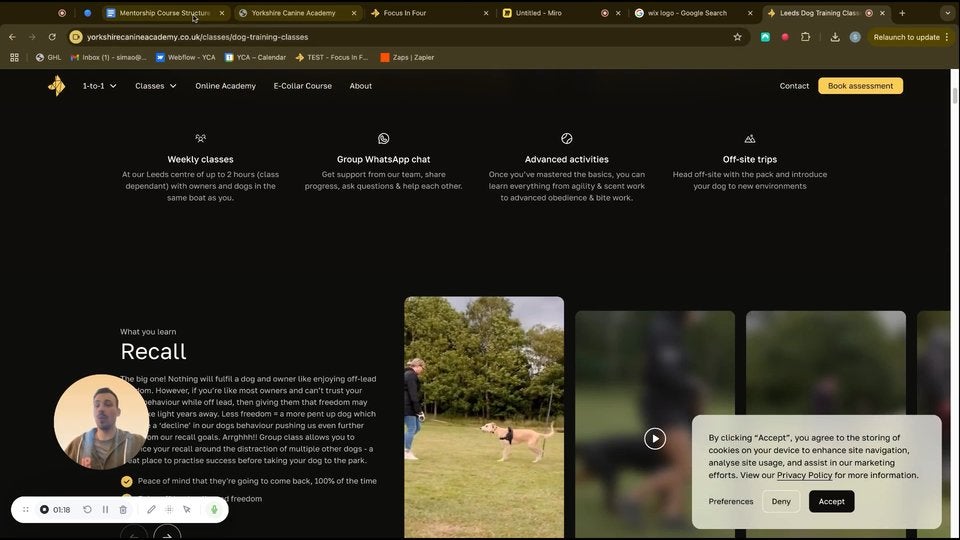Image resolution: width=960 pixels, height=540 pixels.
Task: Click the presenter webcam bubble
Action: [102, 422]
